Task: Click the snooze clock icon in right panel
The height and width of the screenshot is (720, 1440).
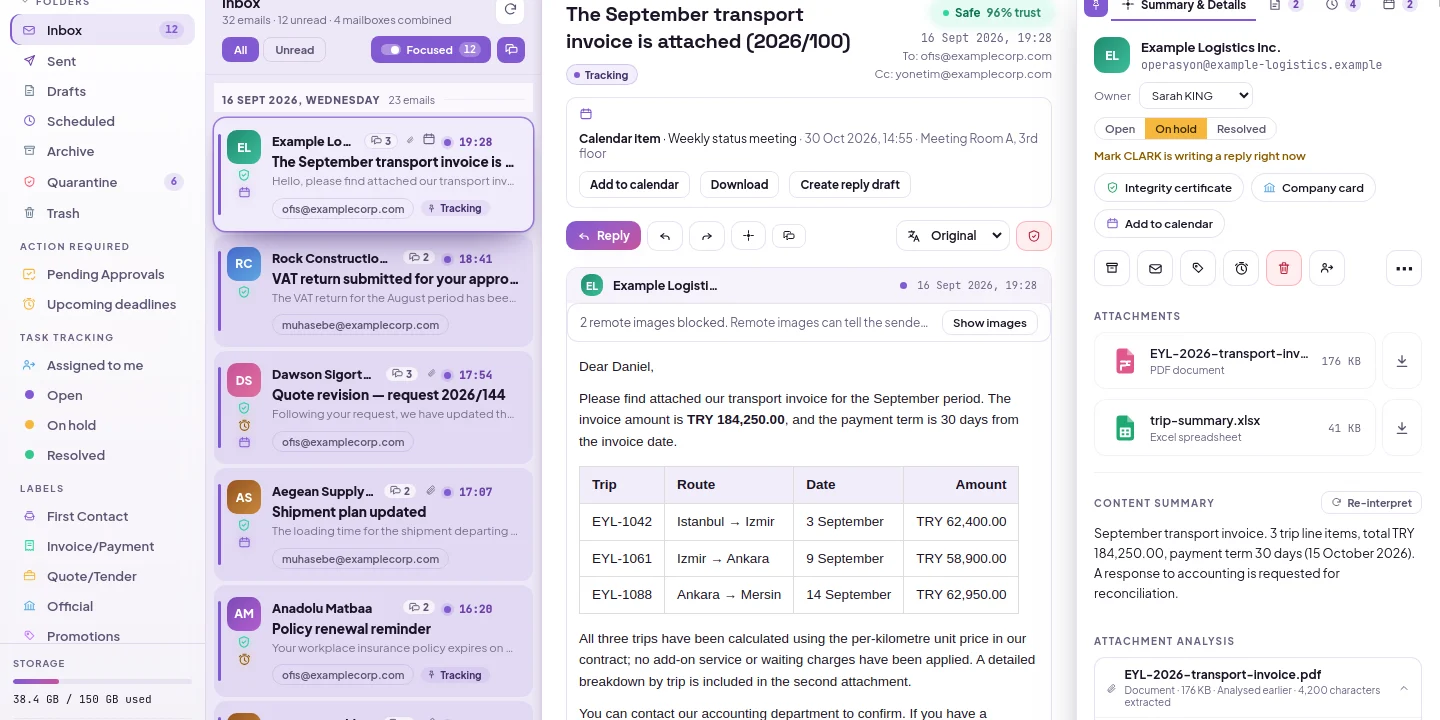Action: pos(1241,268)
